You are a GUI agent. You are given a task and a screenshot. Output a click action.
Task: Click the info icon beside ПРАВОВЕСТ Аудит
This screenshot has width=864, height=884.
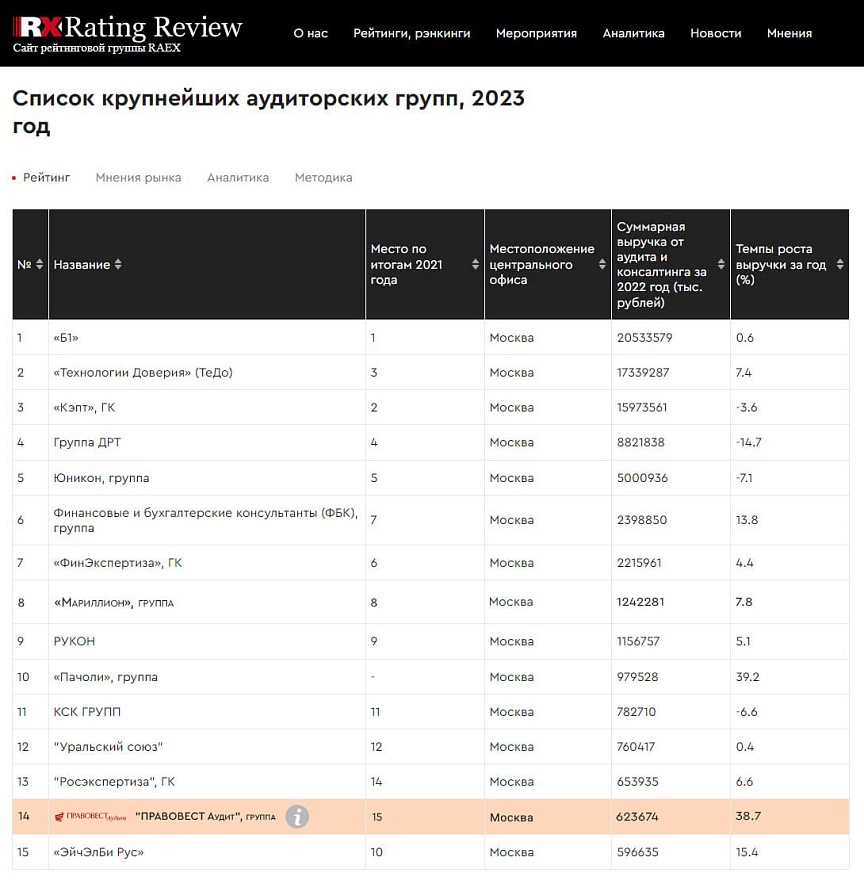tap(297, 817)
